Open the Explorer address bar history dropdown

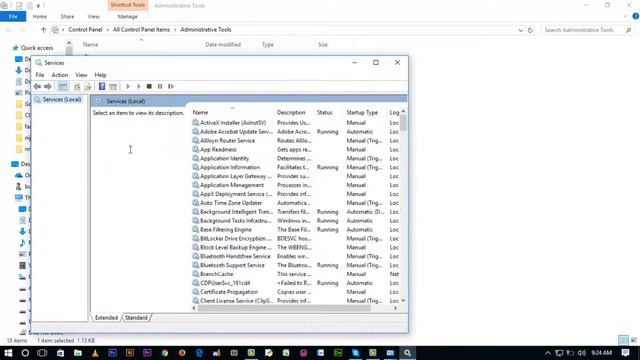520,30
